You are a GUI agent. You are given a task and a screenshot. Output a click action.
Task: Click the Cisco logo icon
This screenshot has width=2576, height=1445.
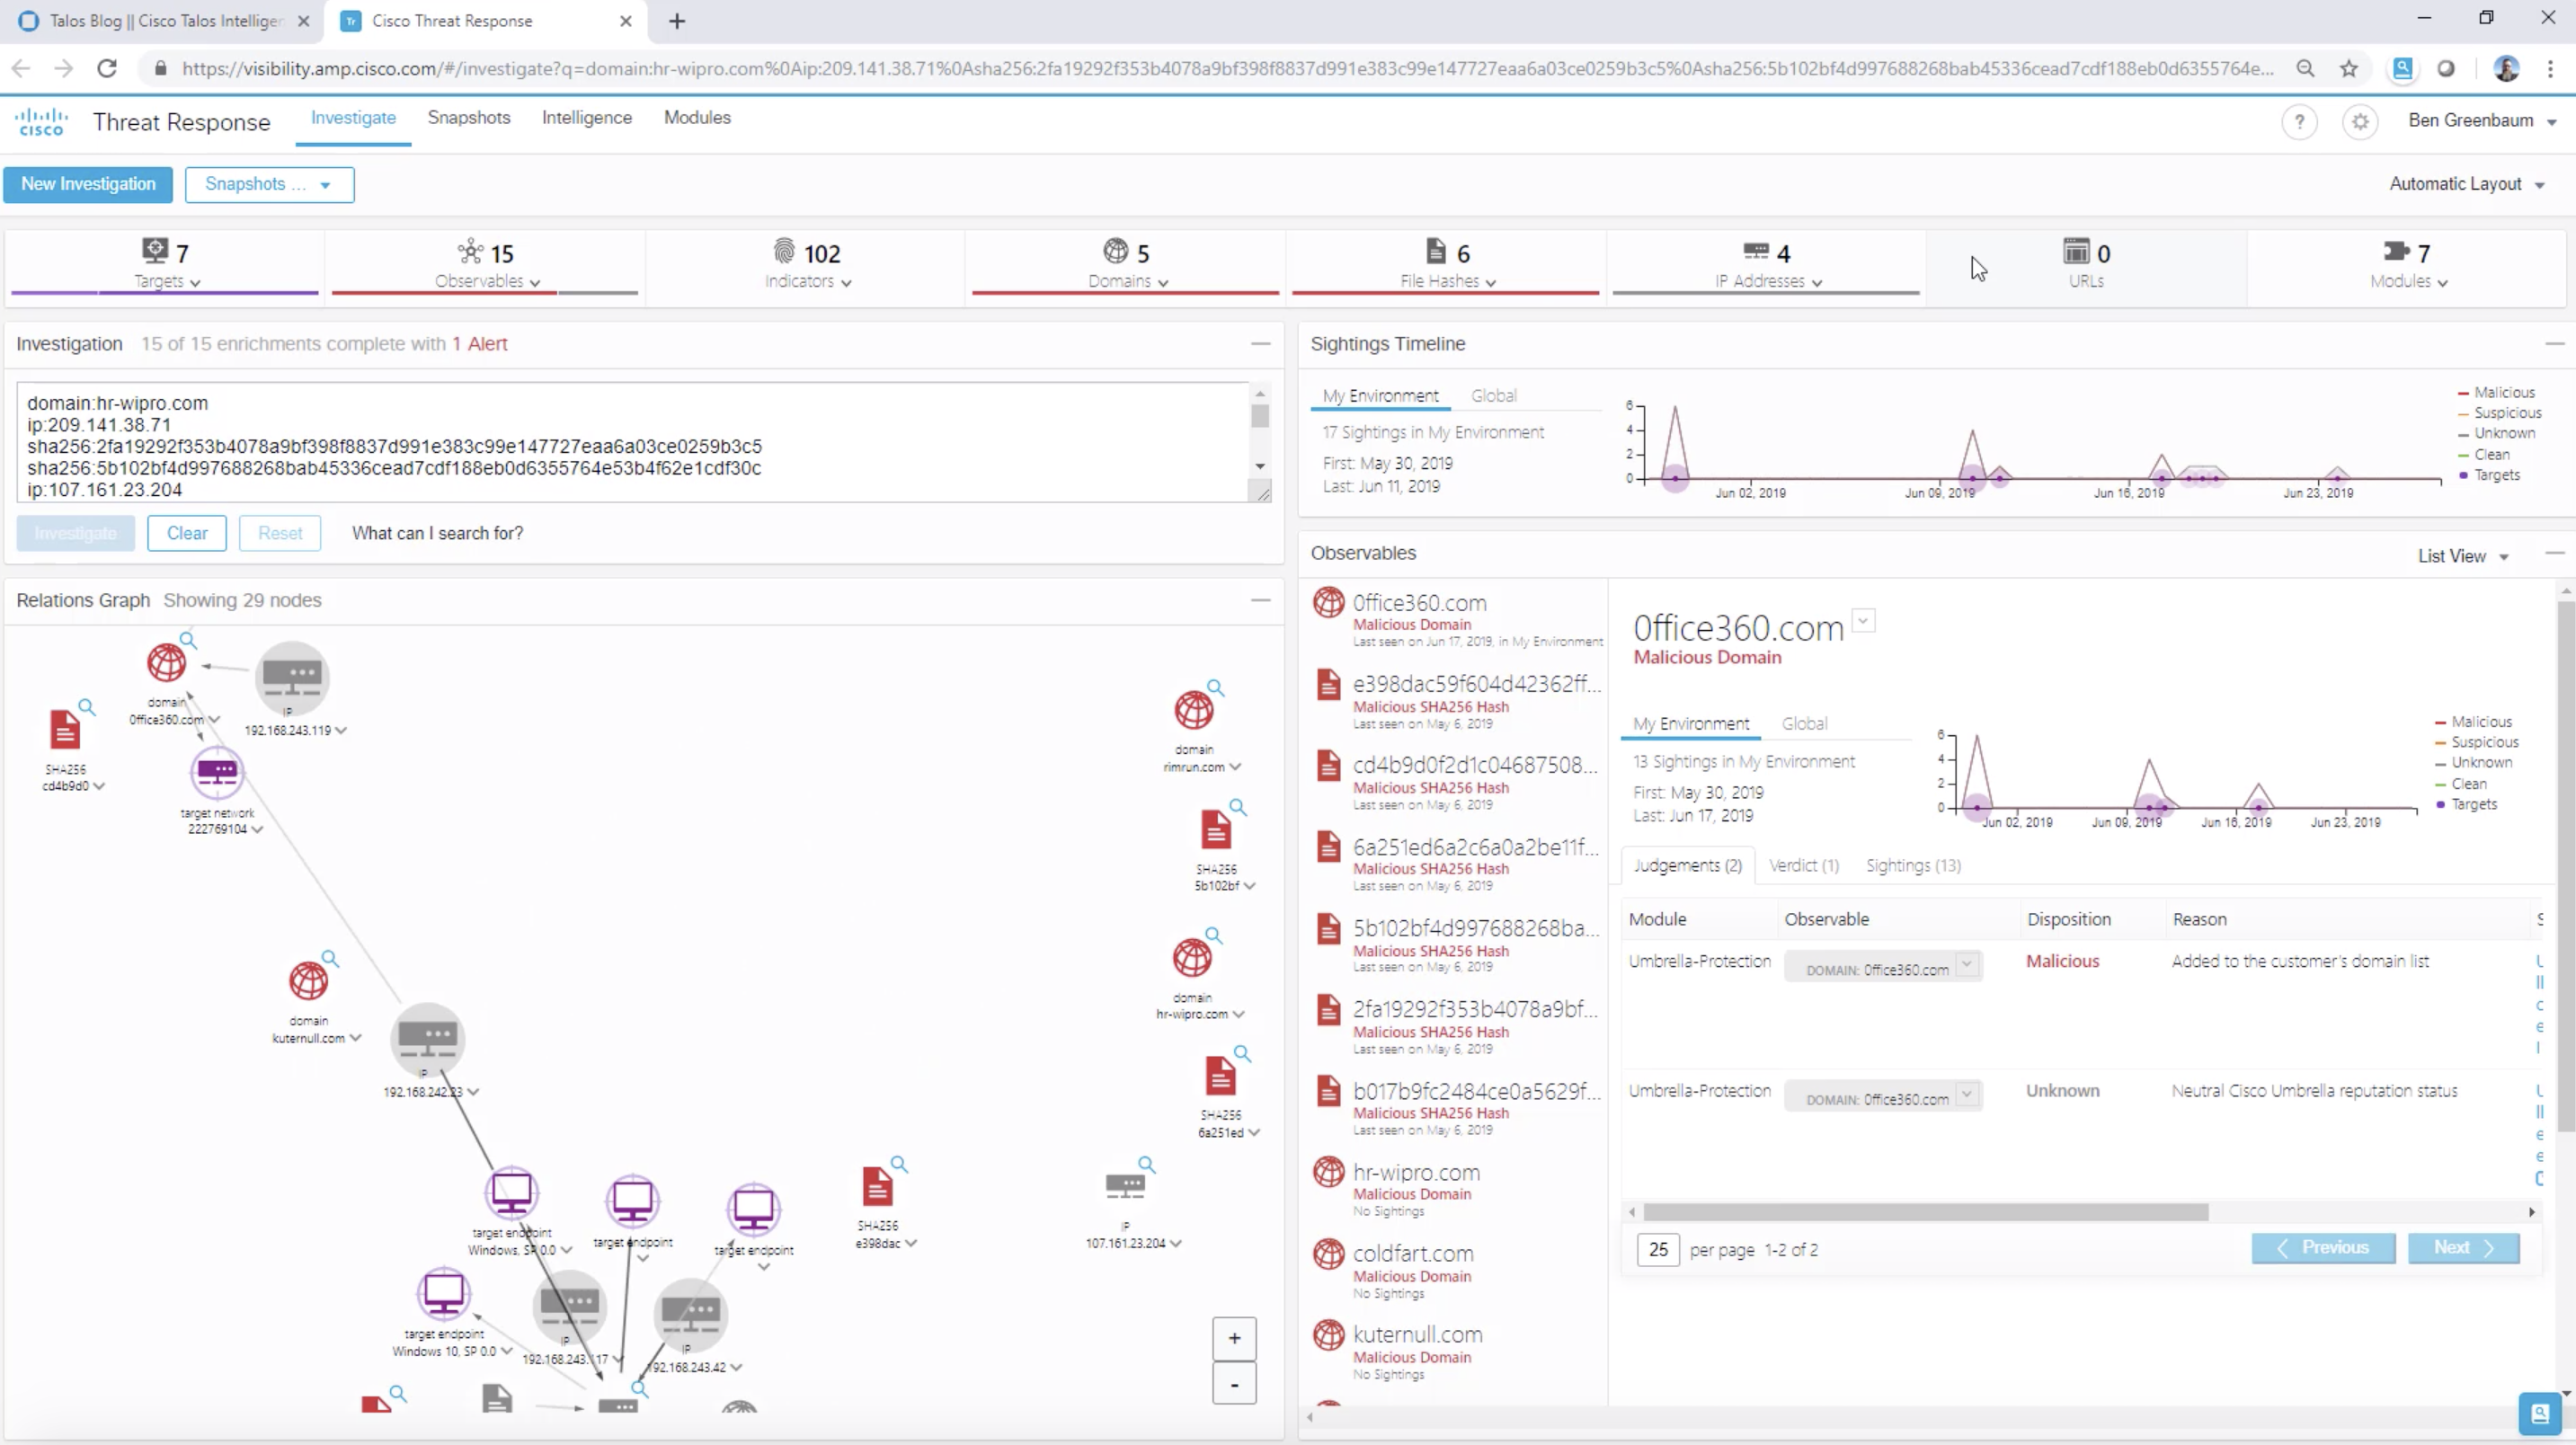pos(41,120)
